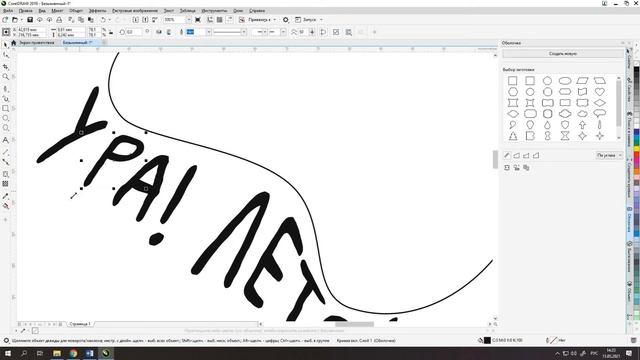Toggle the lock ratio padlock
The height and width of the screenshot is (360, 640).
click(x=111, y=32)
